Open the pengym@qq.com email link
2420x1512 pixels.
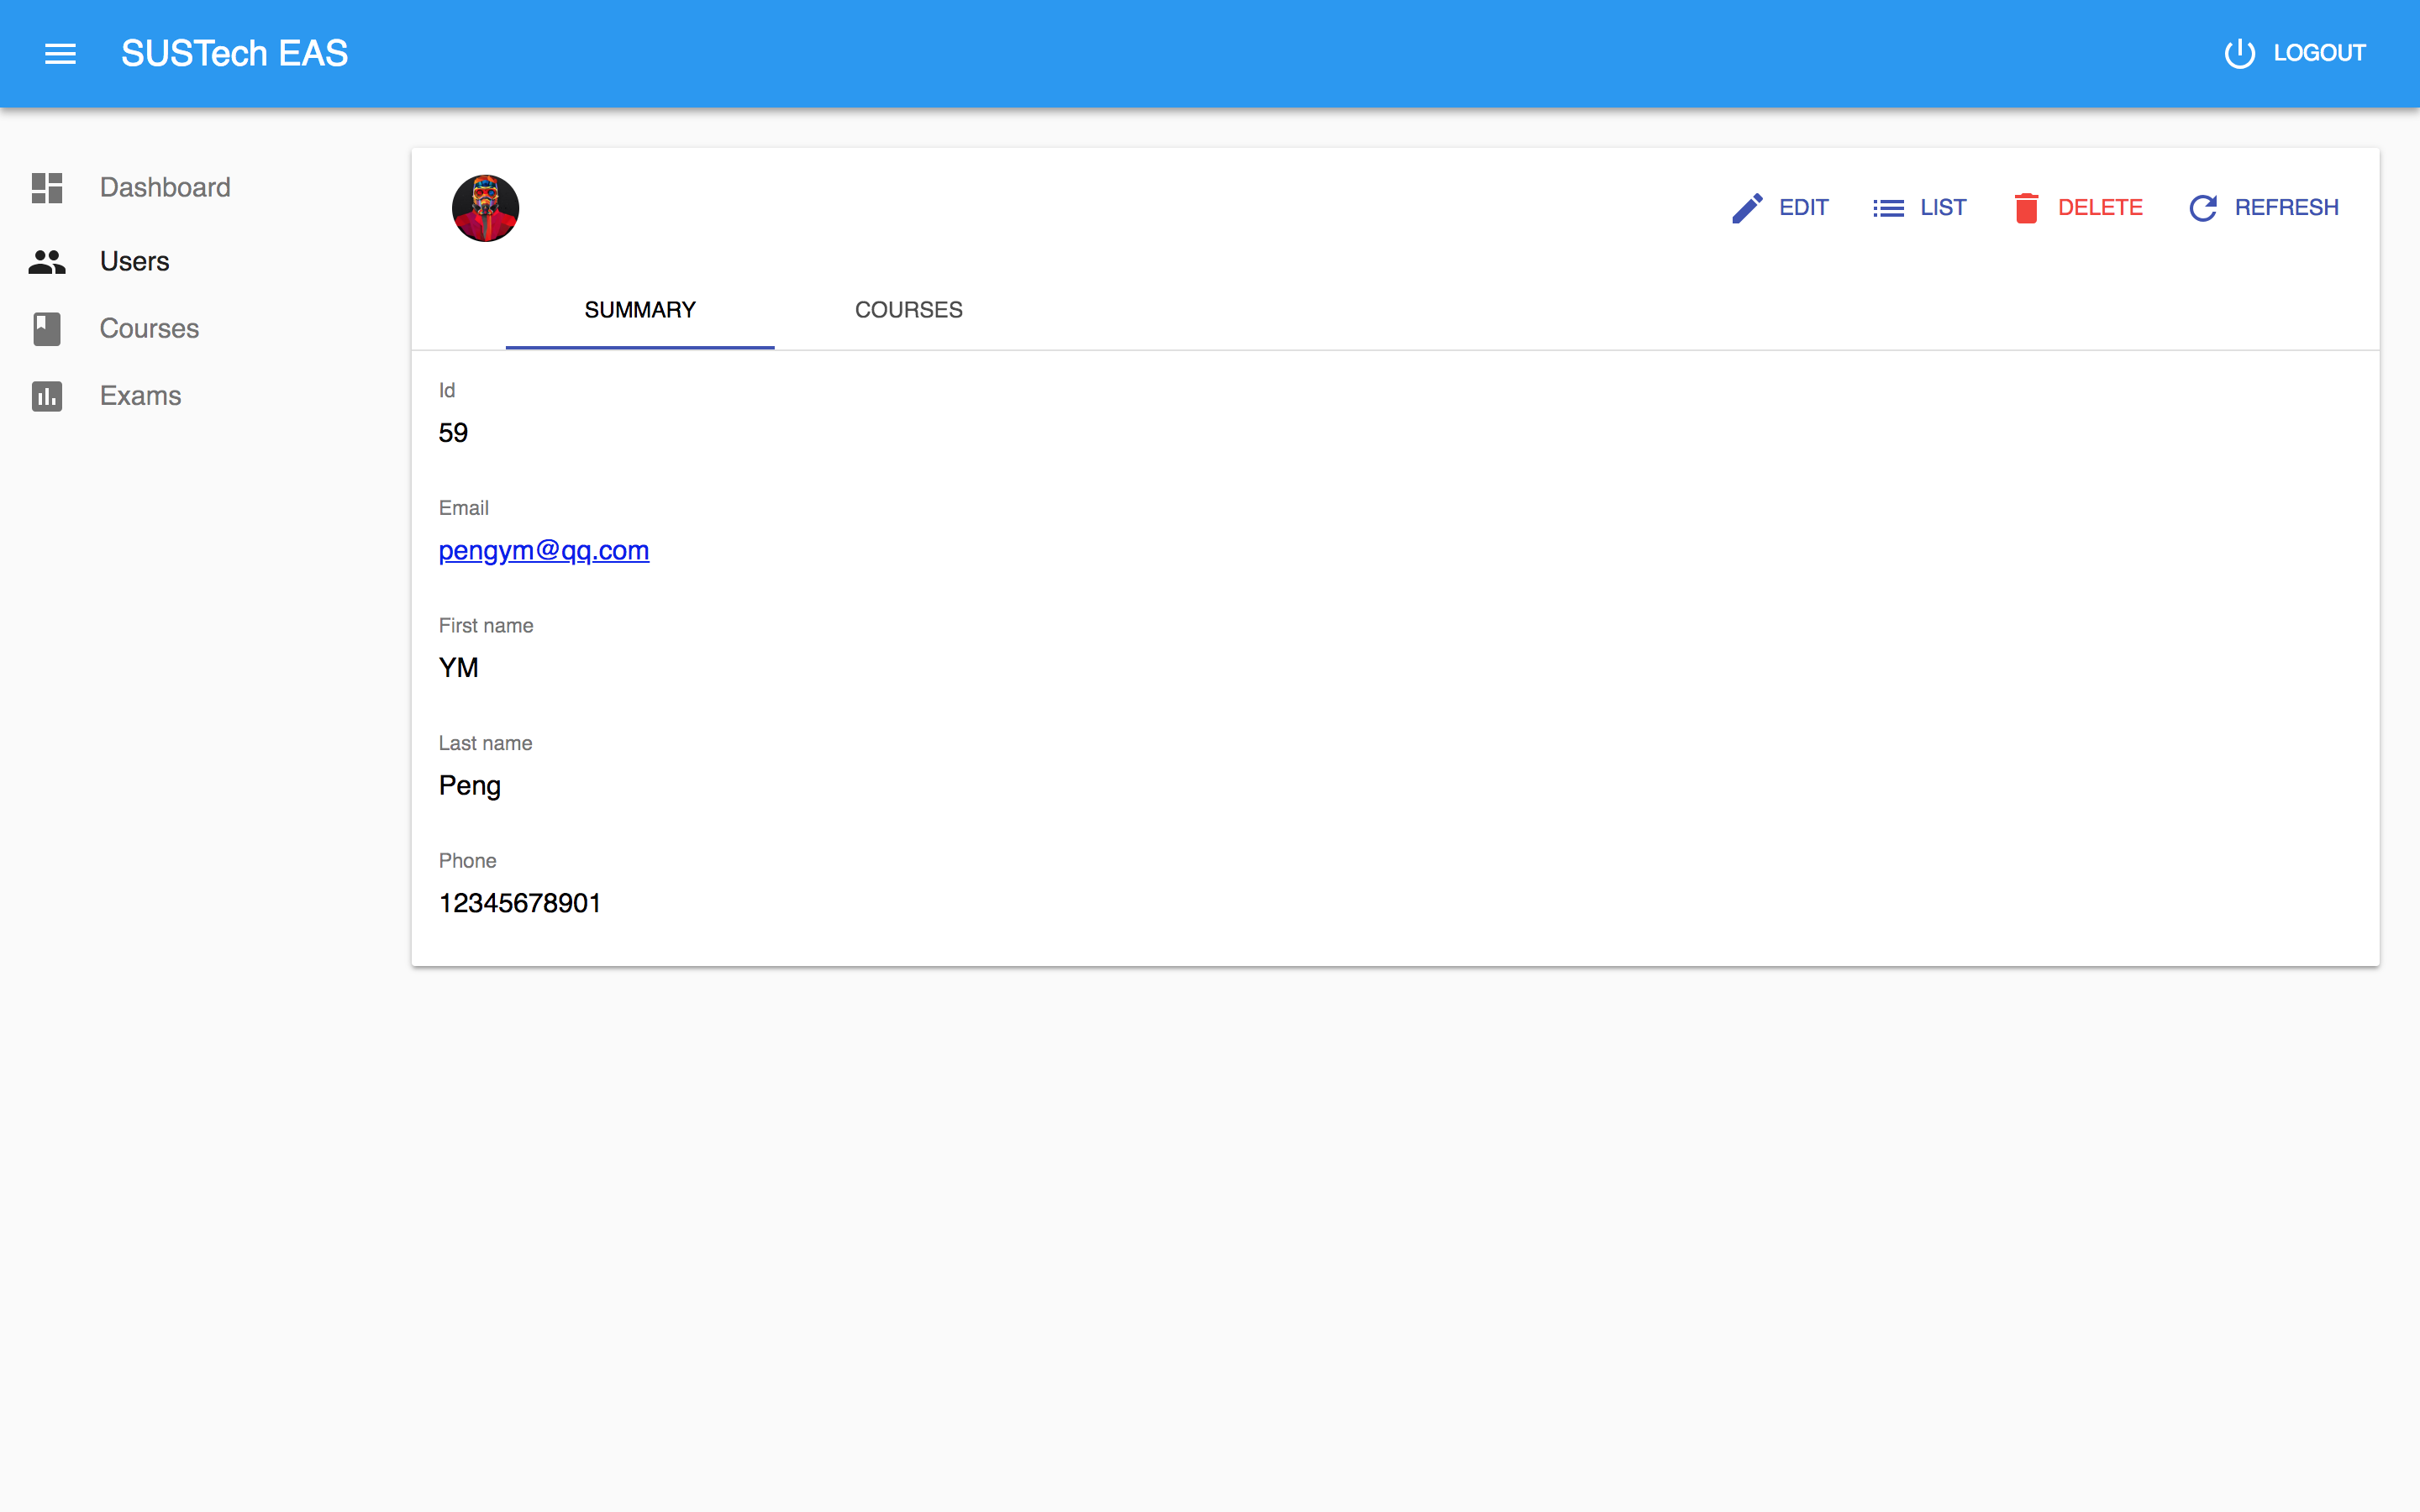point(543,551)
